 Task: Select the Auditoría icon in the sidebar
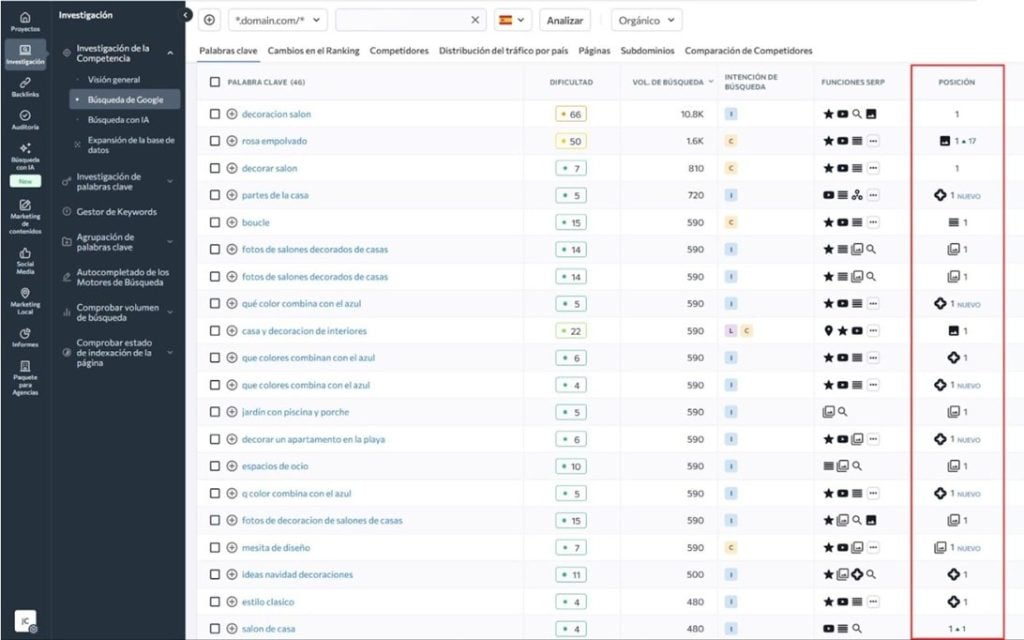click(25, 120)
